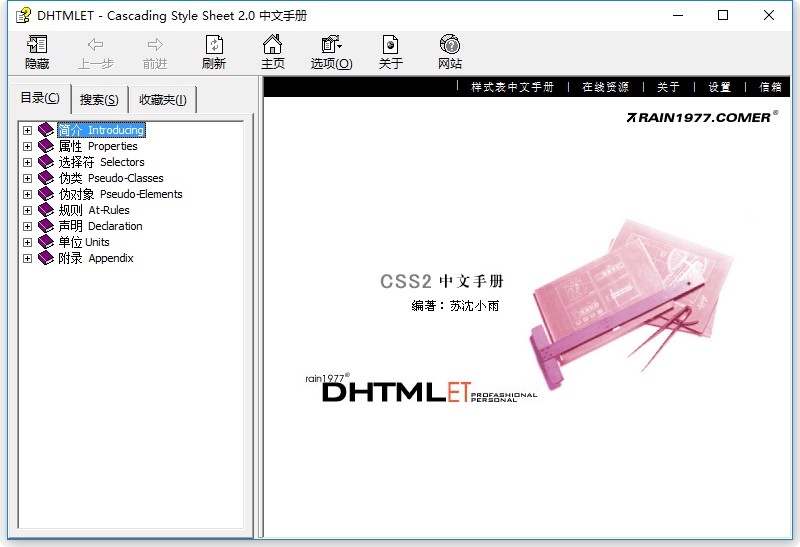Select the 声明 Declaration tree label

(100, 226)
